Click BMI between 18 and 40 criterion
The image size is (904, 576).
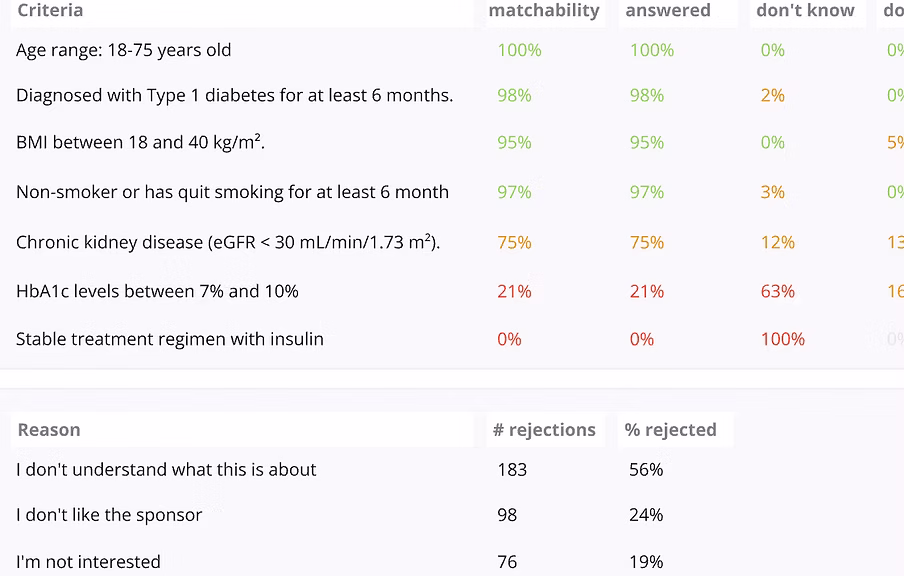point(140,143)
